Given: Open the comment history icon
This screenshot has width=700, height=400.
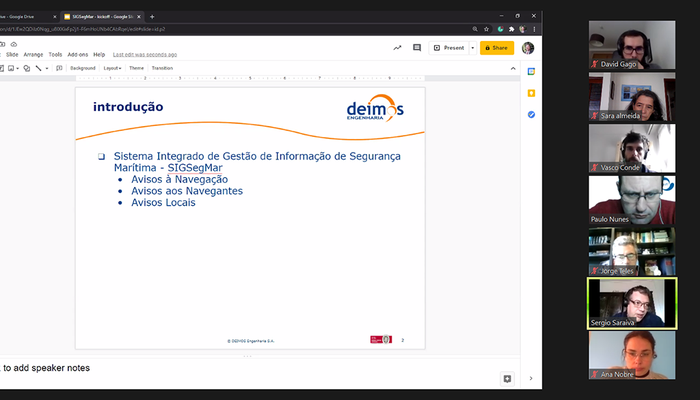Looking at the screenshot, I should (418, 47).
